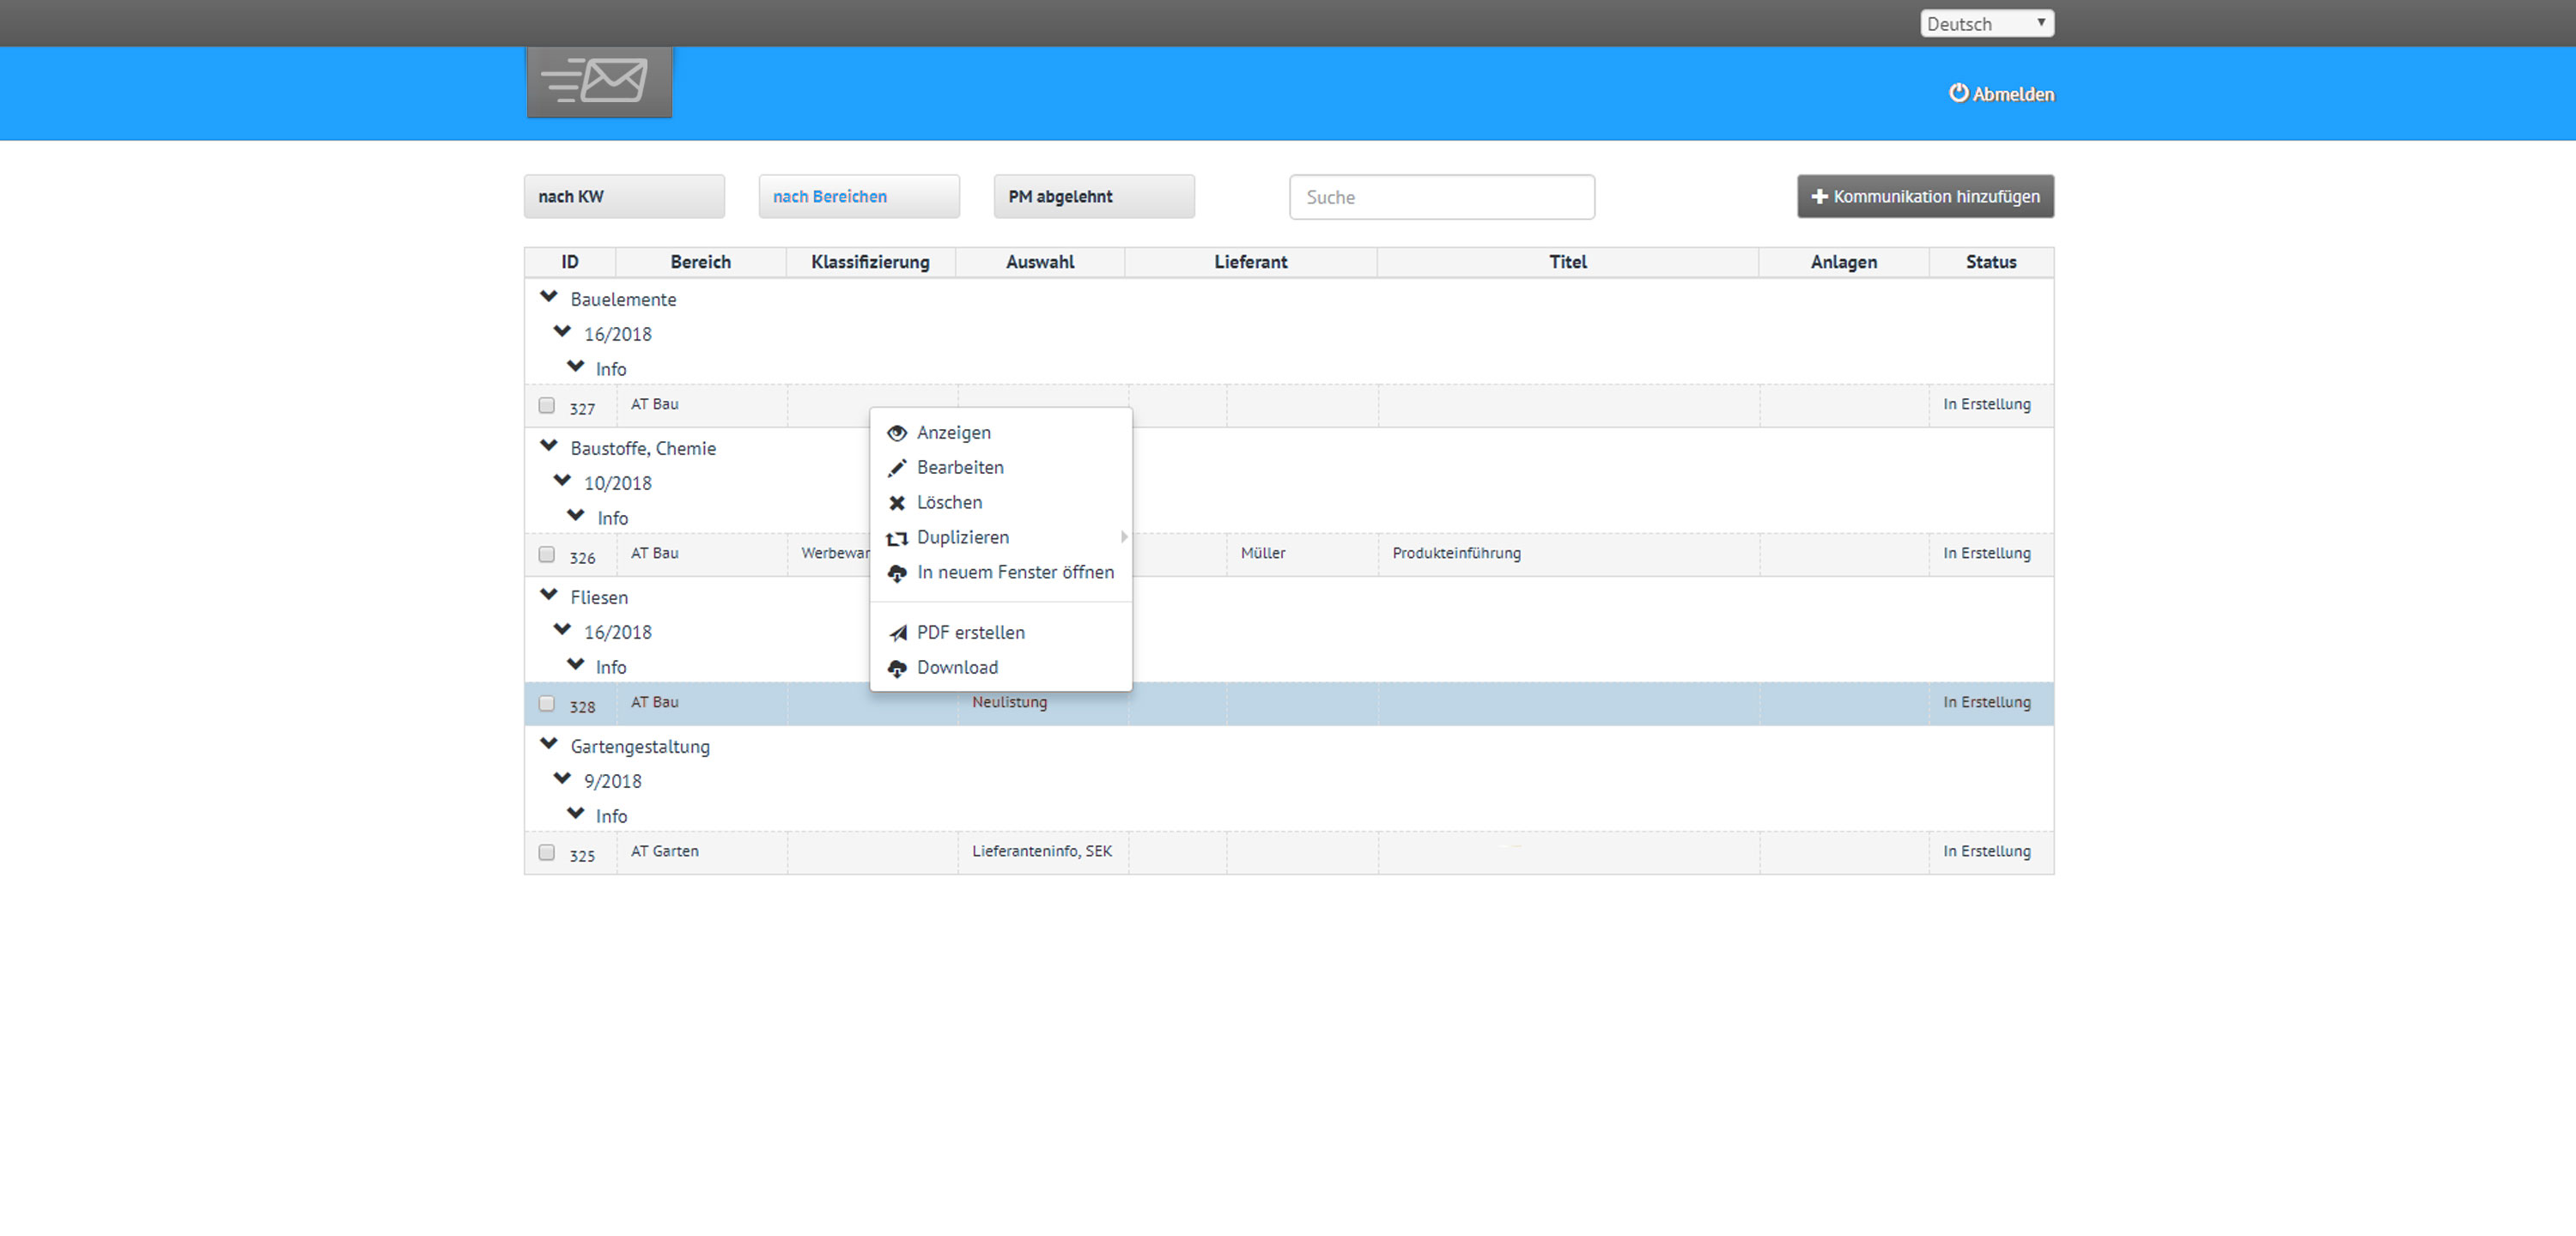Collapse the Gartengestaltung group chevron
The width and height of the screenshot is (2576, 1236).
[x=548, y=744]
